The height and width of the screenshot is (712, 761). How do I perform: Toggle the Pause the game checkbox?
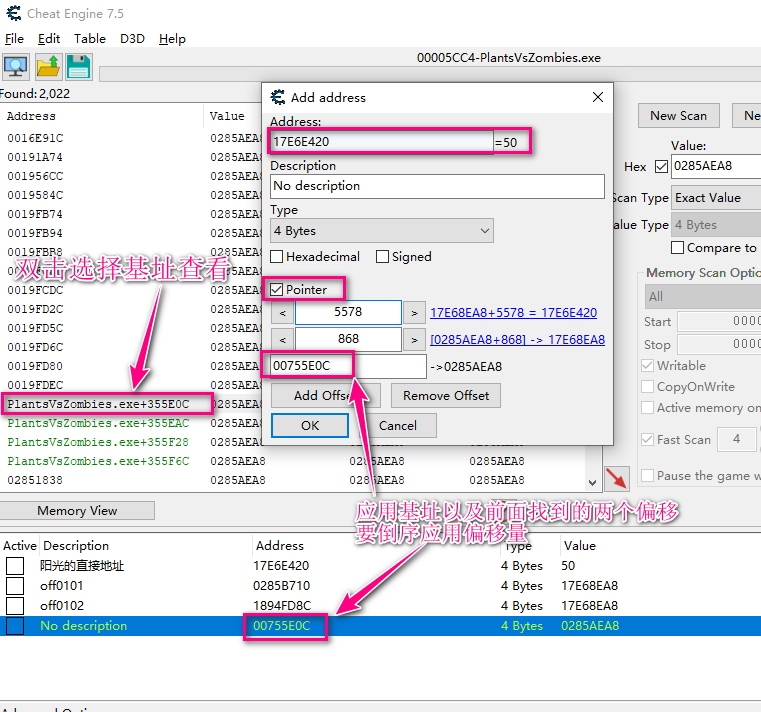647,476
